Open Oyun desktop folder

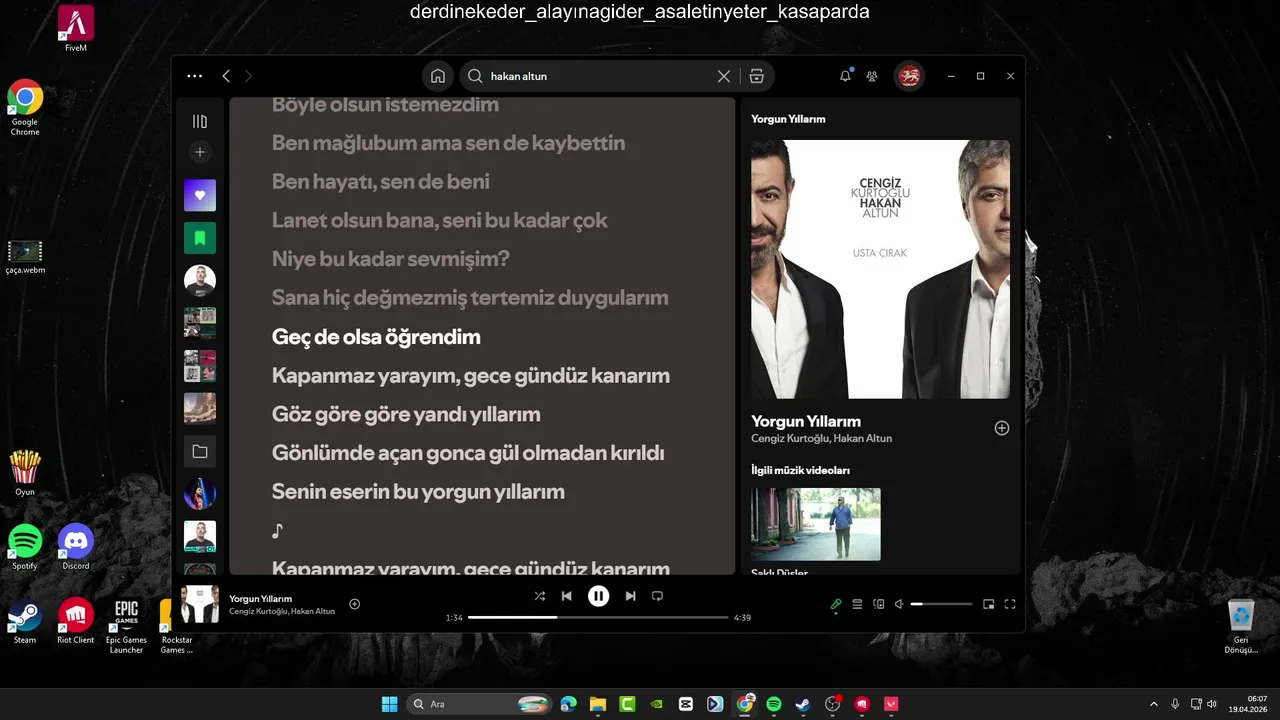(25, 472)
